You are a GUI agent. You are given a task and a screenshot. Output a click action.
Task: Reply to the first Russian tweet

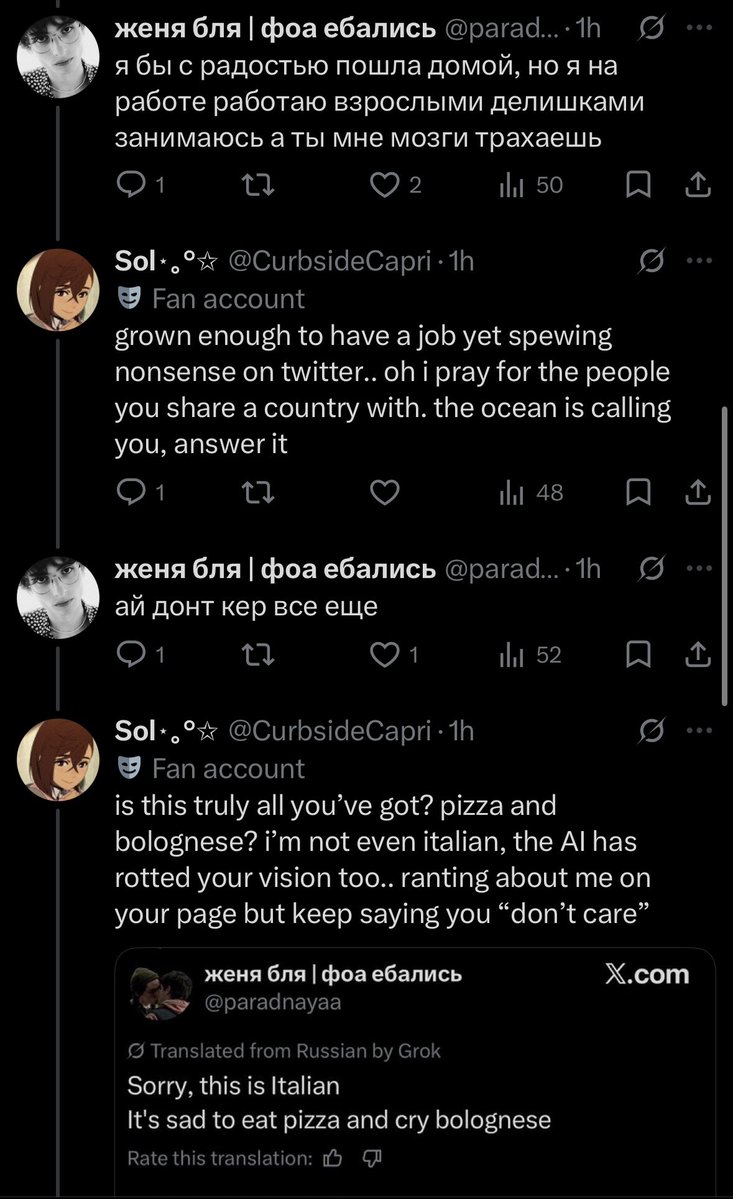tap(131, 185)
